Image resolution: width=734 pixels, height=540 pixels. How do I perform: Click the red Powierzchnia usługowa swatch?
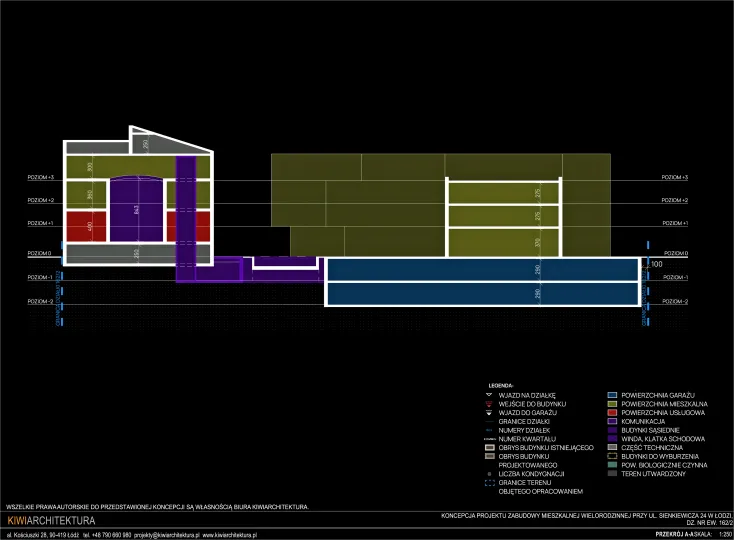click(x=613, y=413)
